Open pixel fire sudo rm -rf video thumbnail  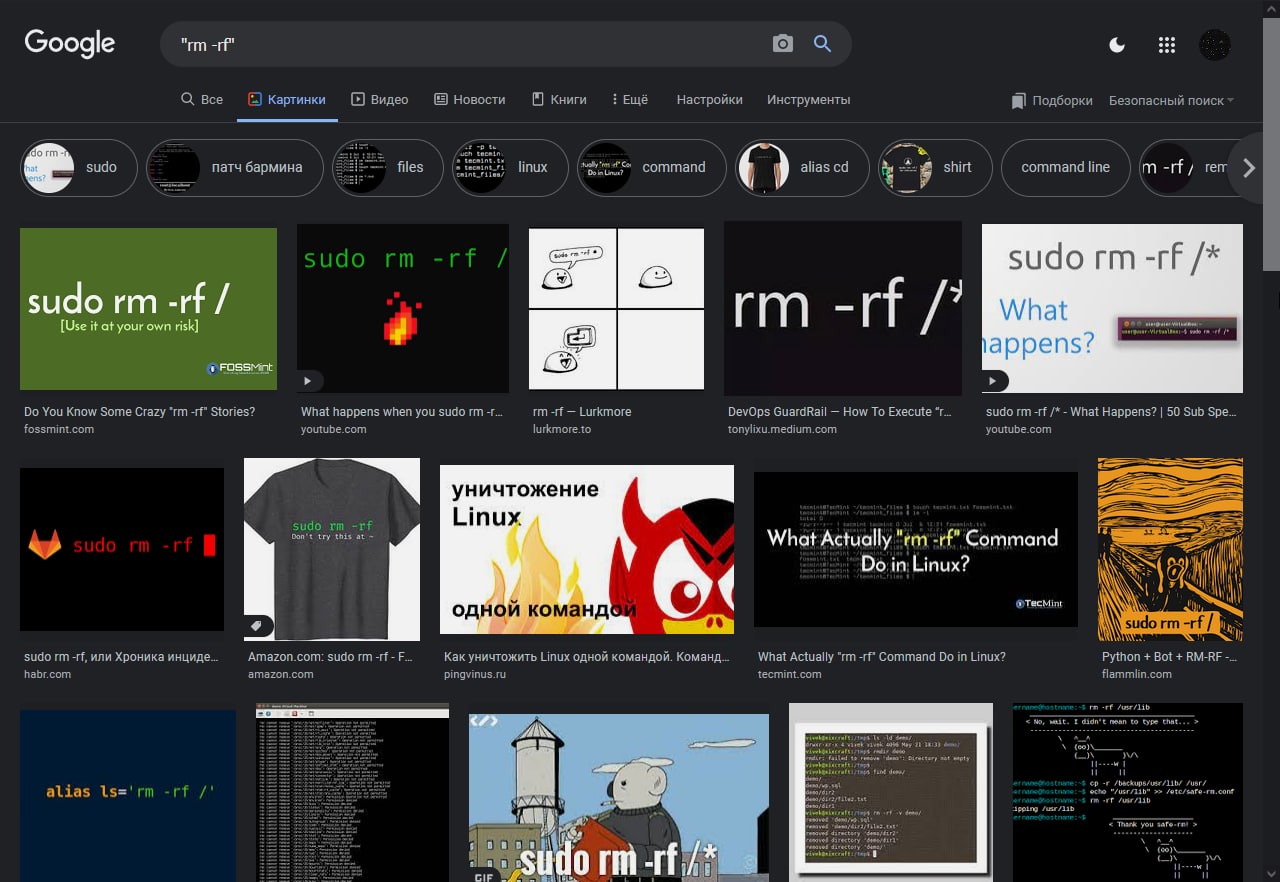point(403,308)
